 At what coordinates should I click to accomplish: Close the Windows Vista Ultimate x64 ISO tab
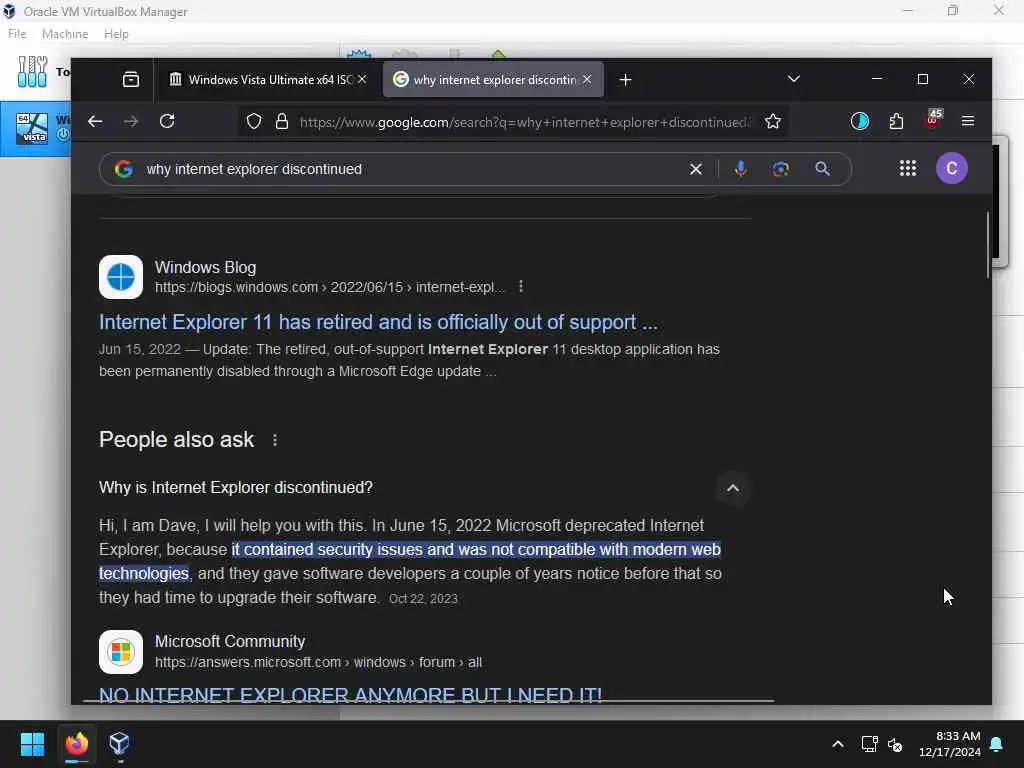362,79
